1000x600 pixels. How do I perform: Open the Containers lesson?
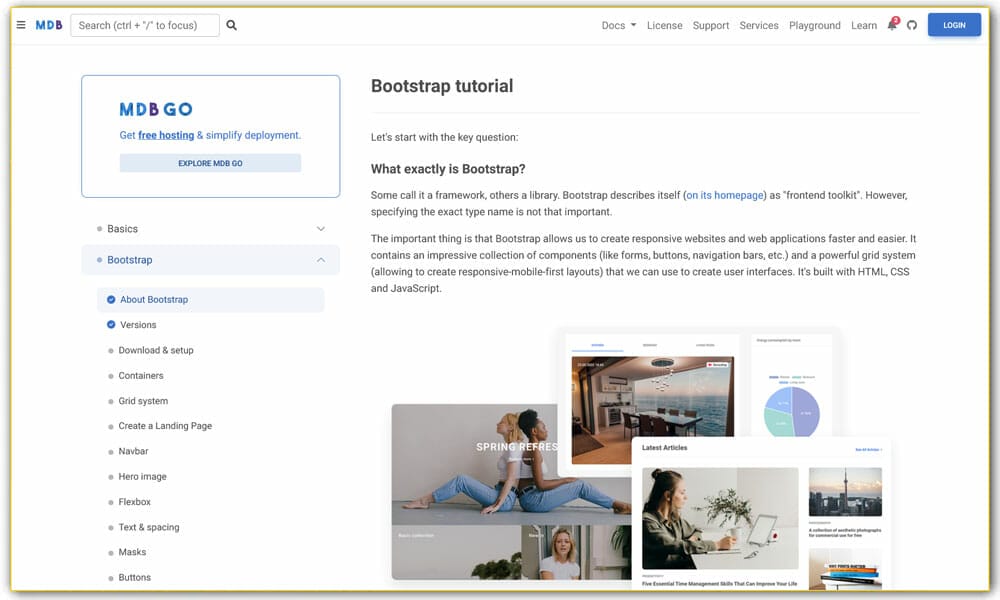tap(141, 376)
